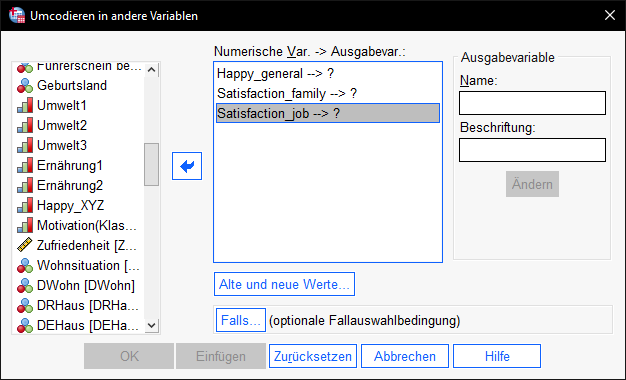
Task: Open Alte und neue Werte dialog
Action: tap(284, 284)
